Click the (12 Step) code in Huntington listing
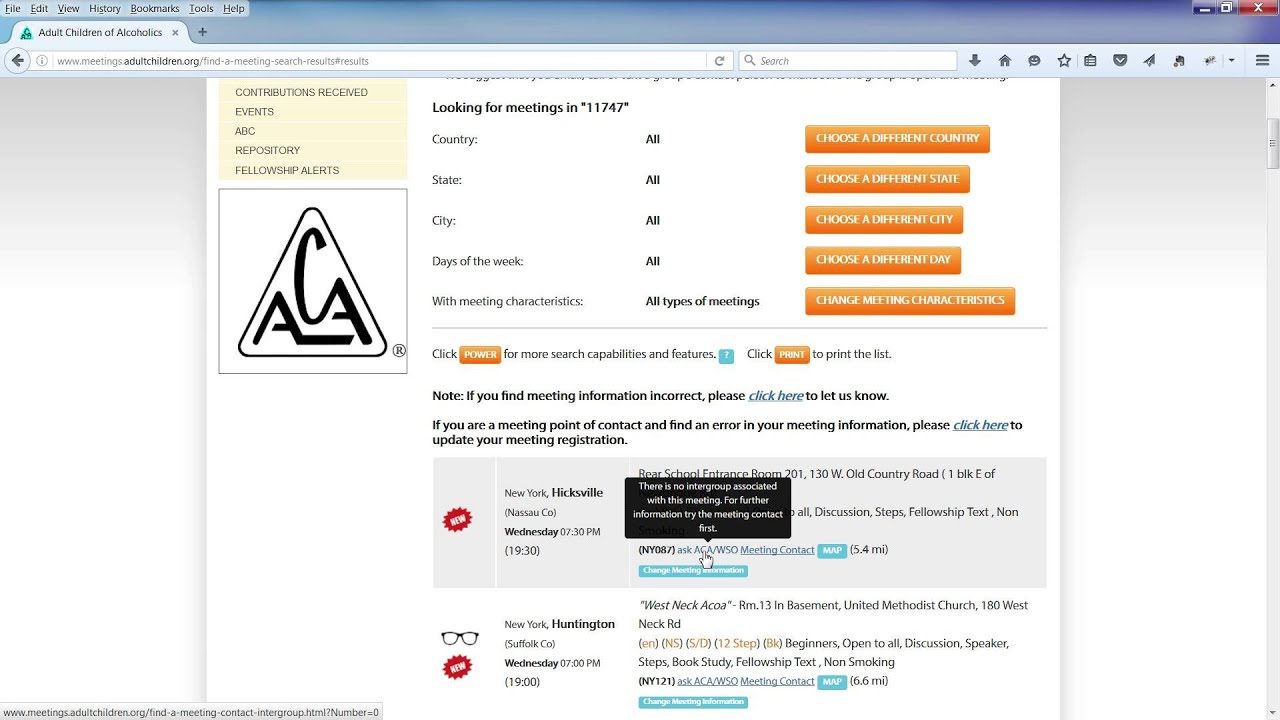The width and height of the screenshot is (1280, 720). pos(737,643)
